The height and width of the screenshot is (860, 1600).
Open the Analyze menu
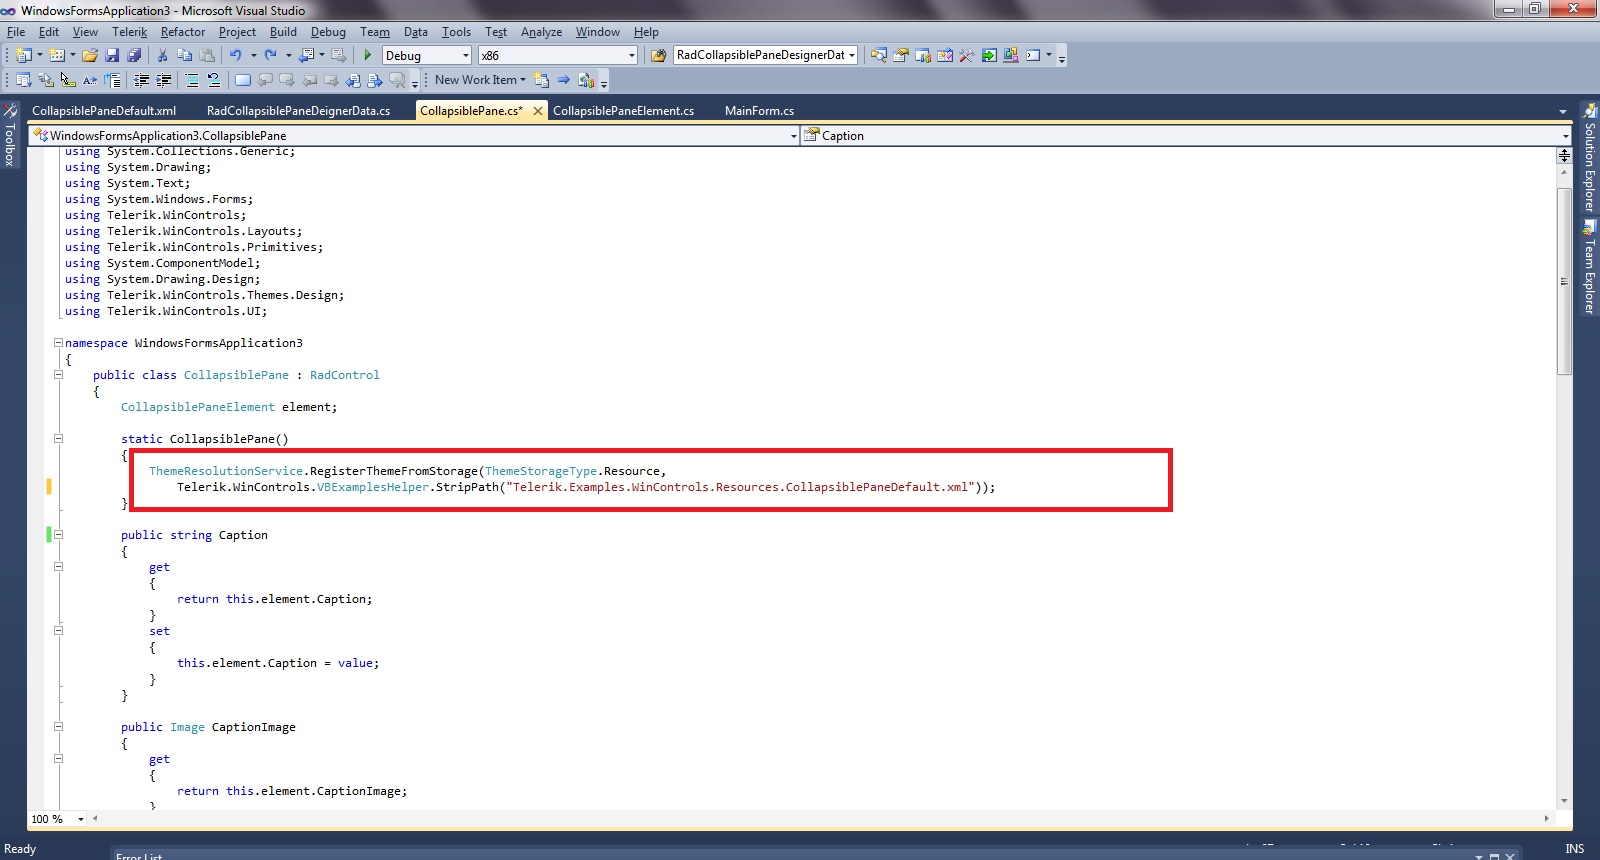click(x=541, y=32)
